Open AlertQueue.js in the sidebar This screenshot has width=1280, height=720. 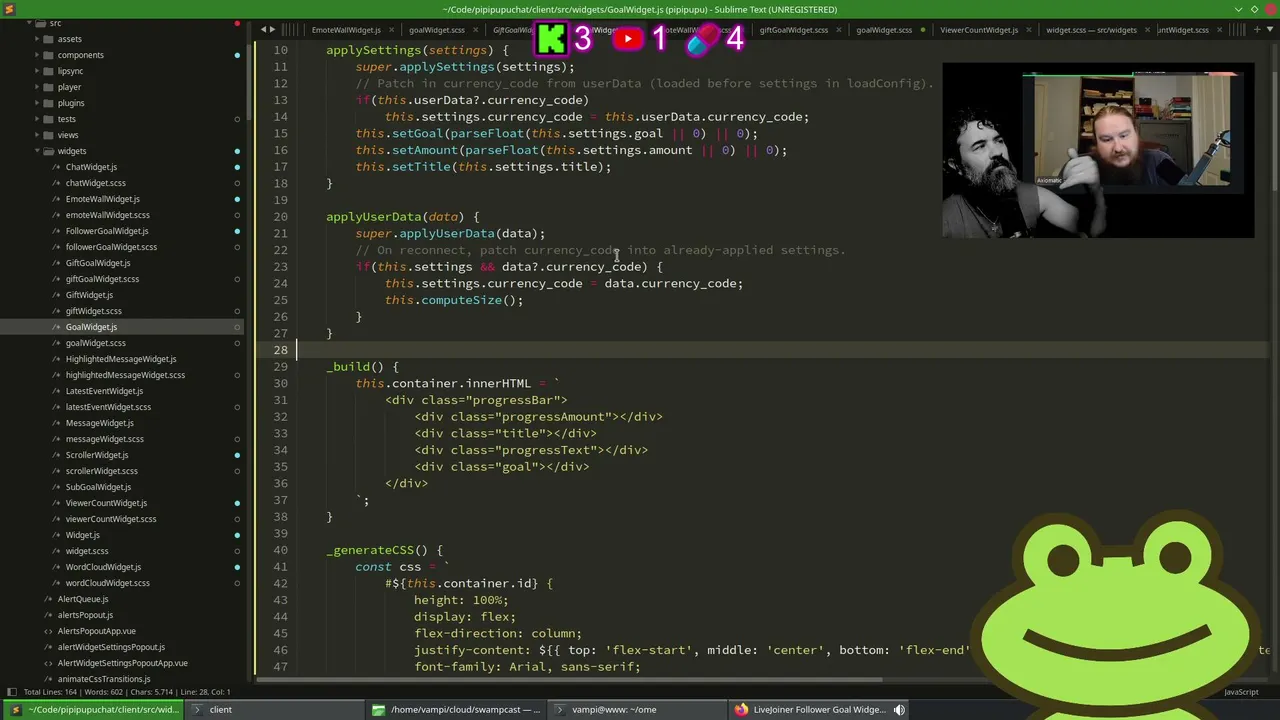[83, 599]
